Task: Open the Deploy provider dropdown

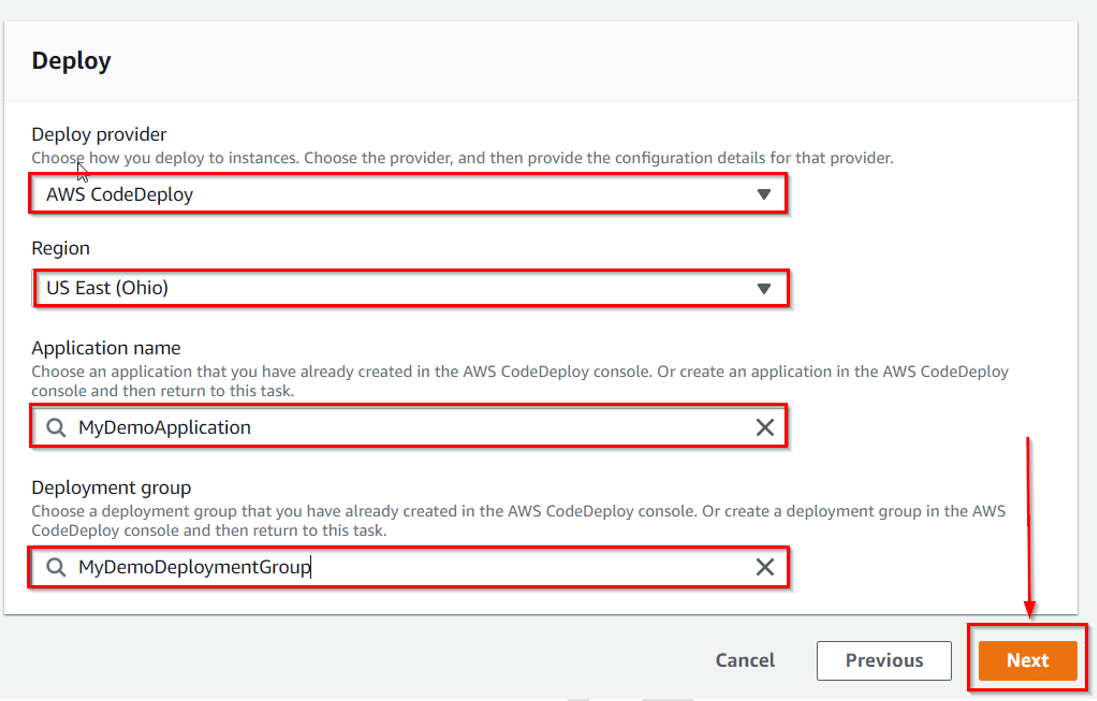Action: 400,194
